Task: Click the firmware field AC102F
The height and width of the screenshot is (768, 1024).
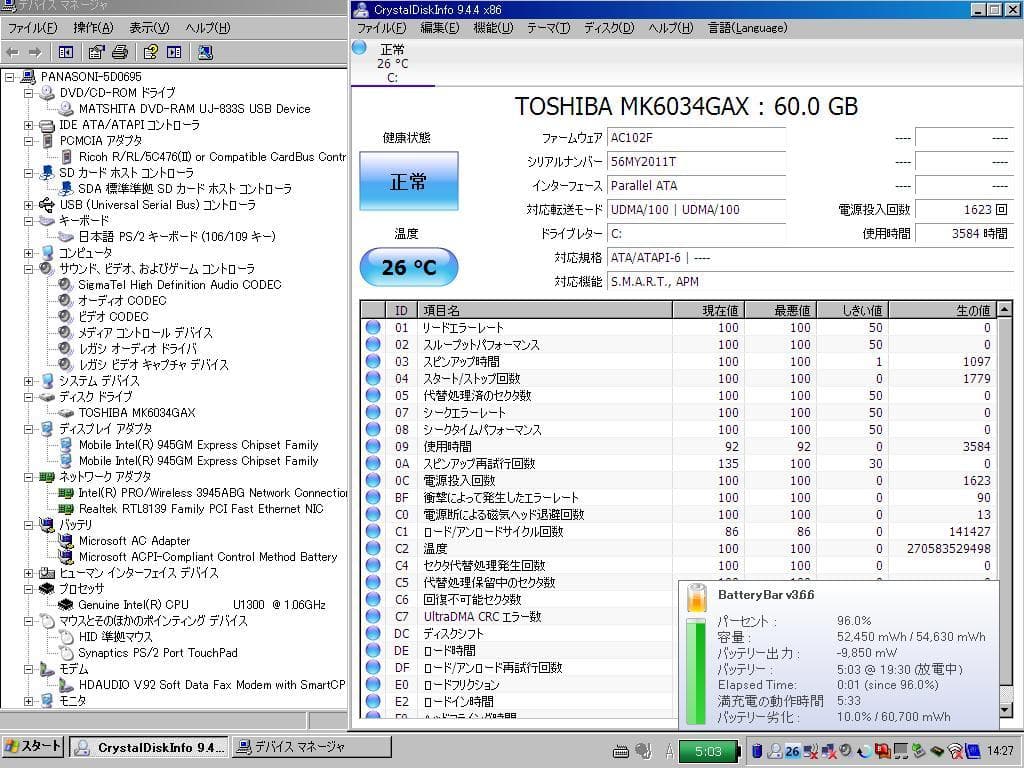Action: point(696,138)
